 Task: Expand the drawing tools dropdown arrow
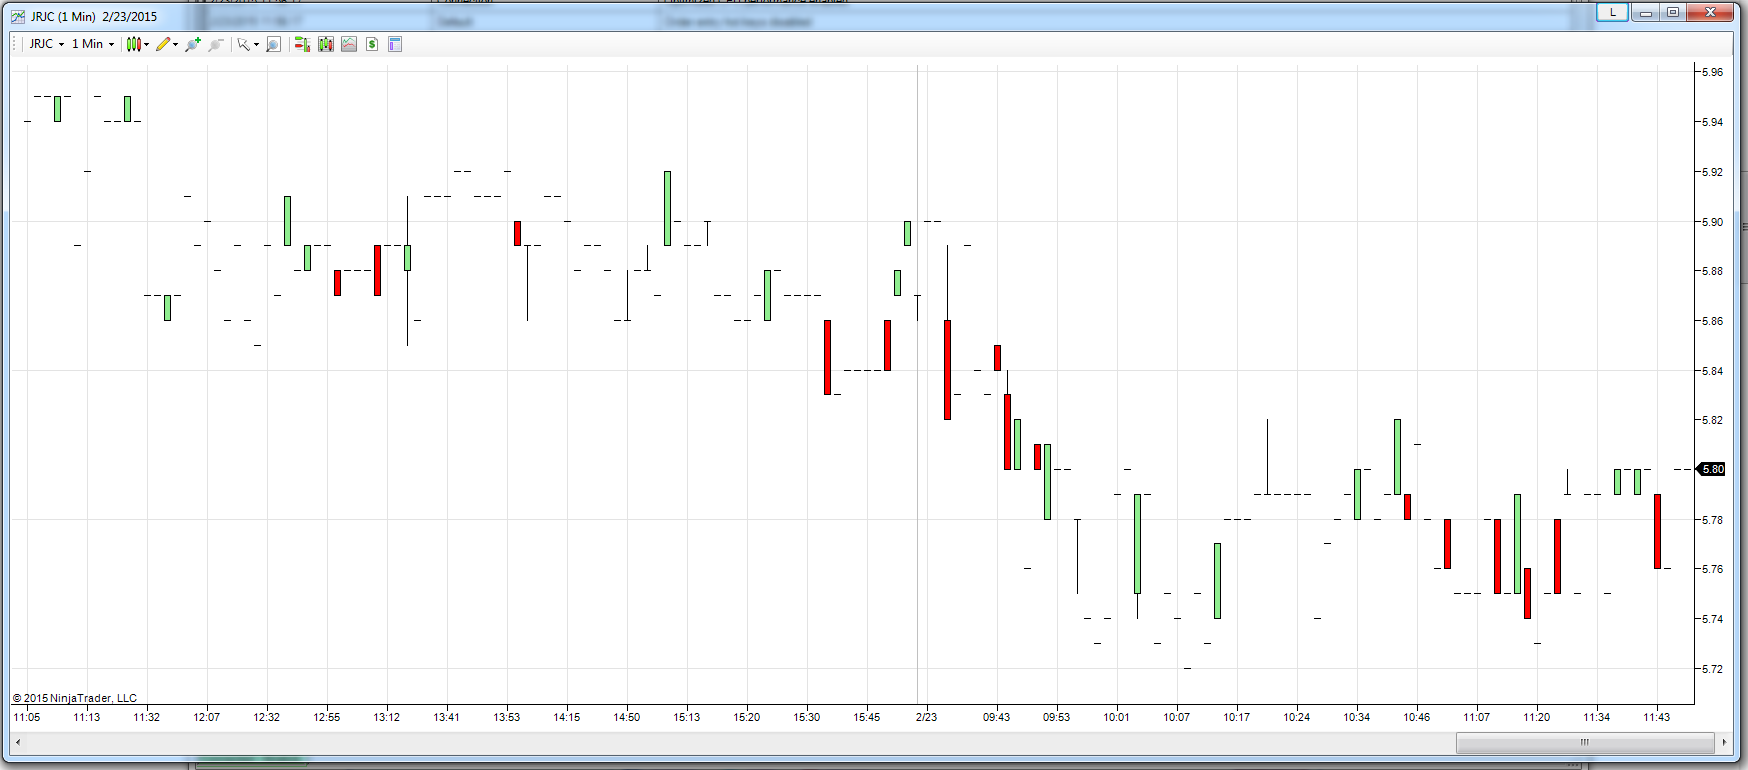tap(176, 44)
